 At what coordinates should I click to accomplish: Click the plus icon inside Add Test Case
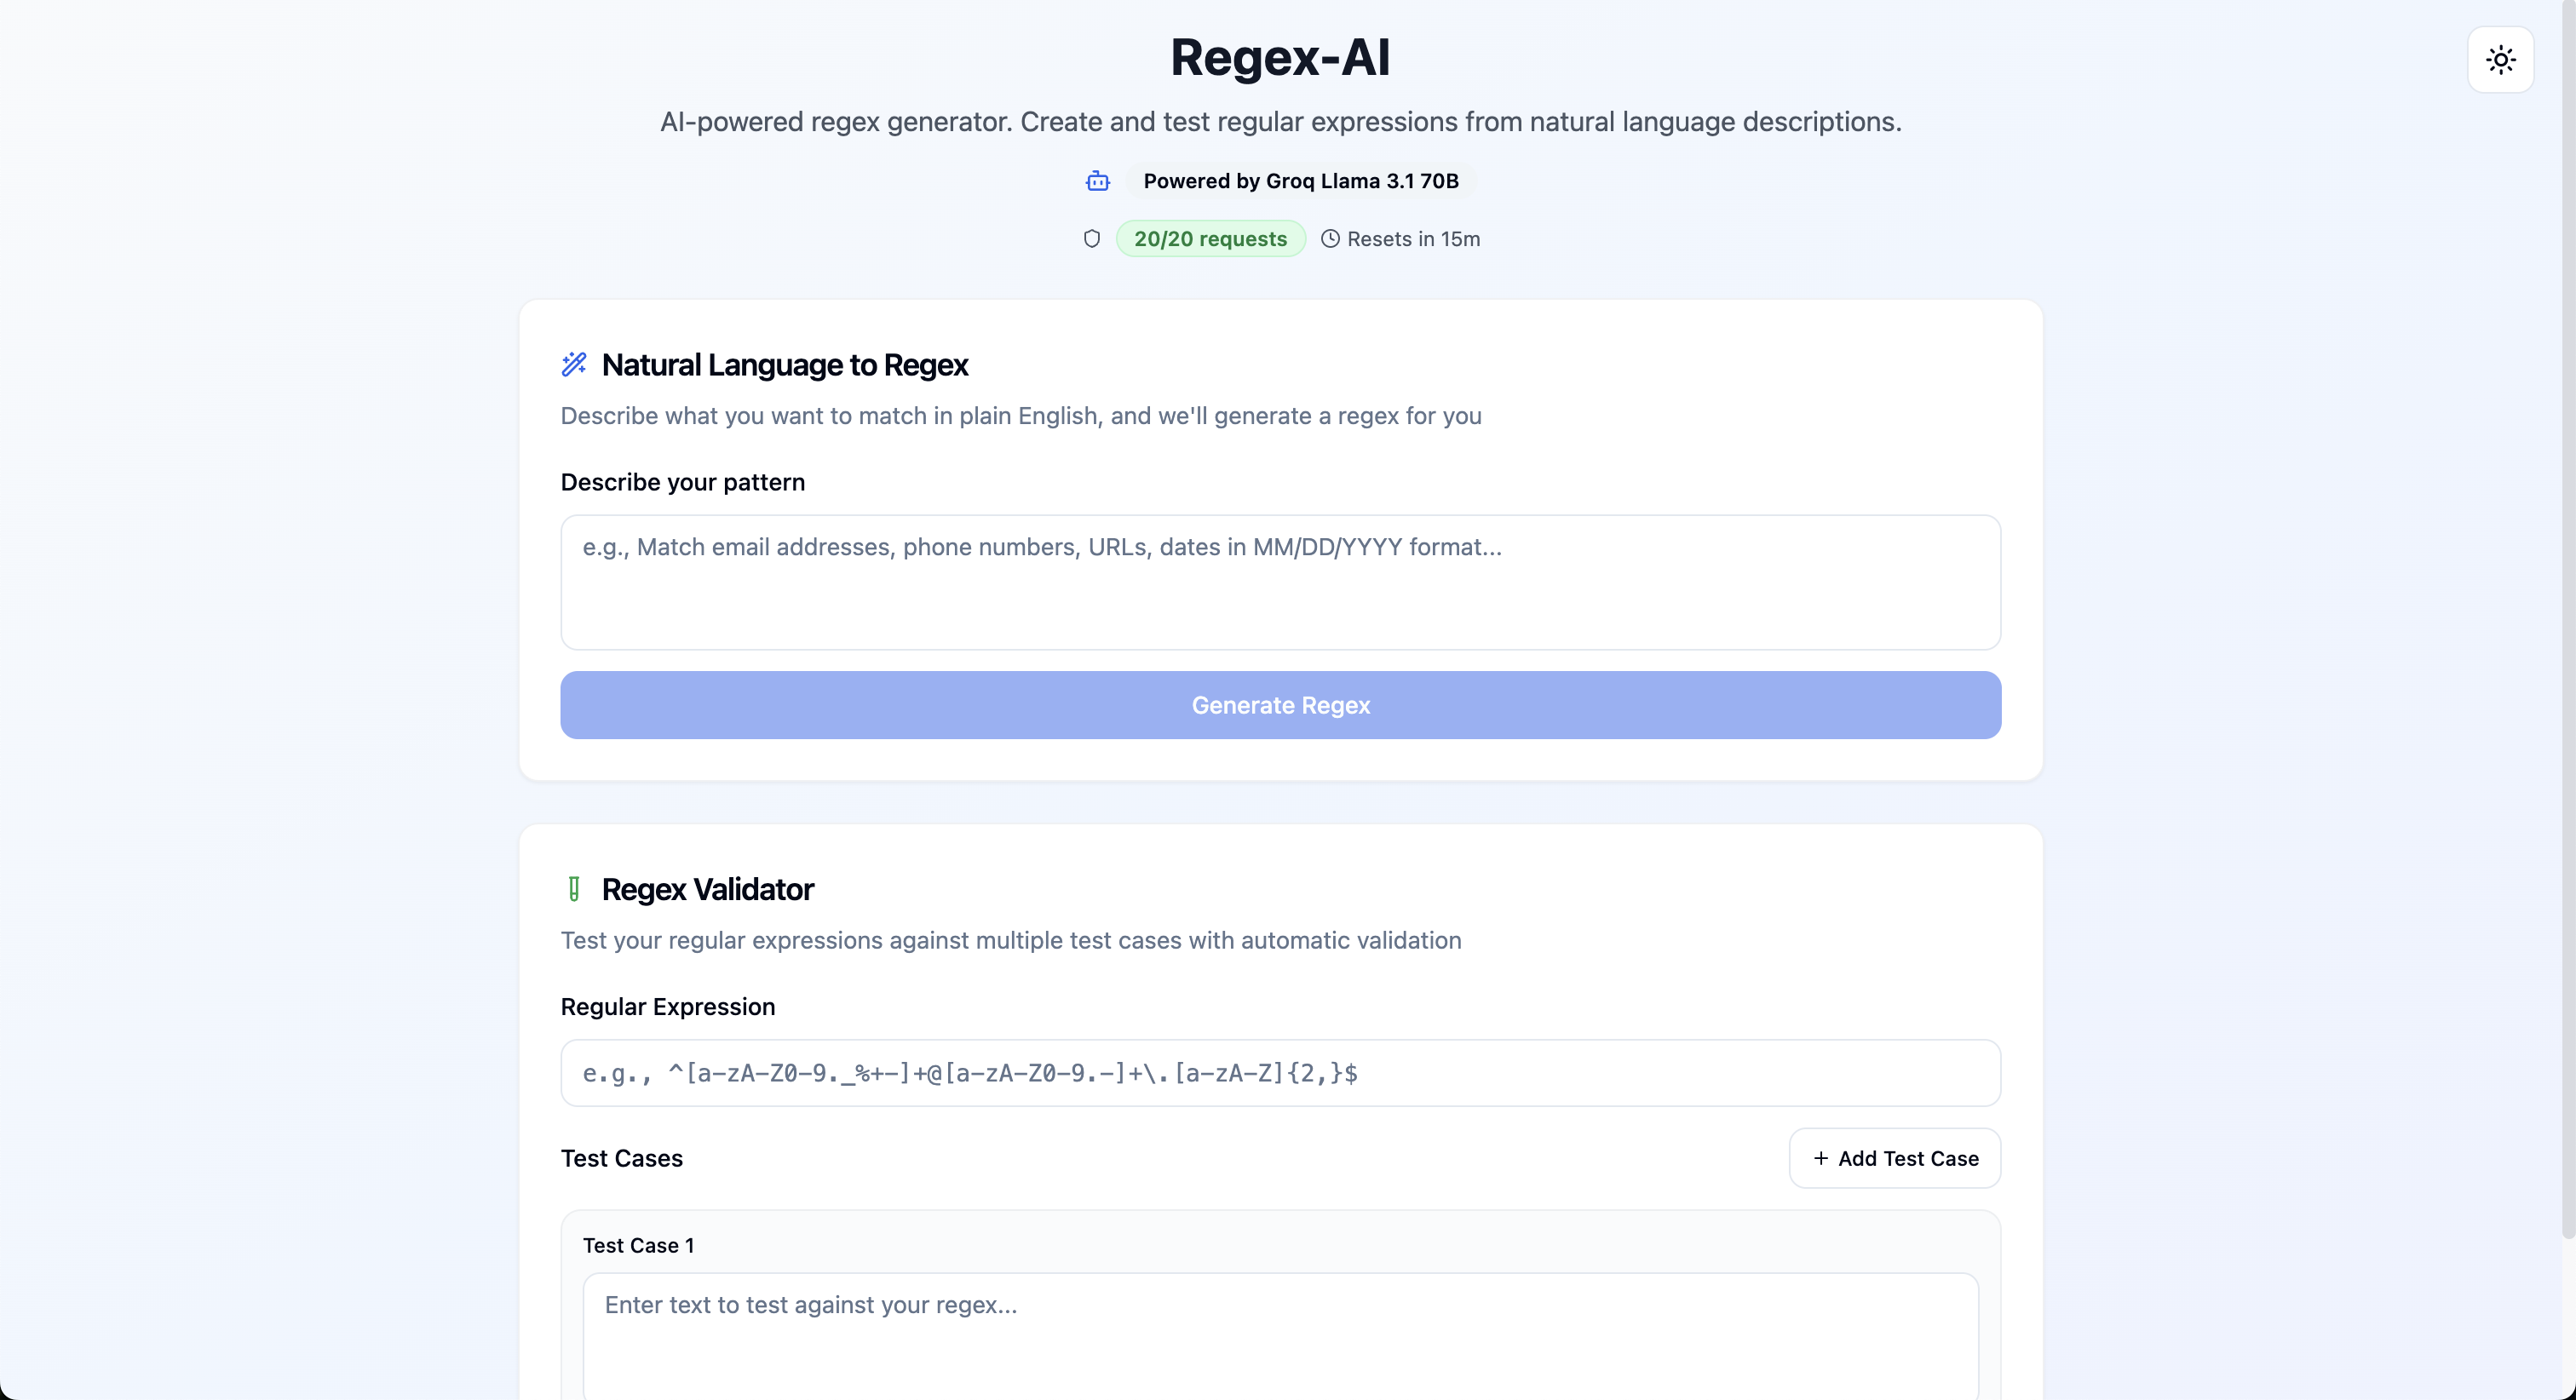pos(1820,1157)
